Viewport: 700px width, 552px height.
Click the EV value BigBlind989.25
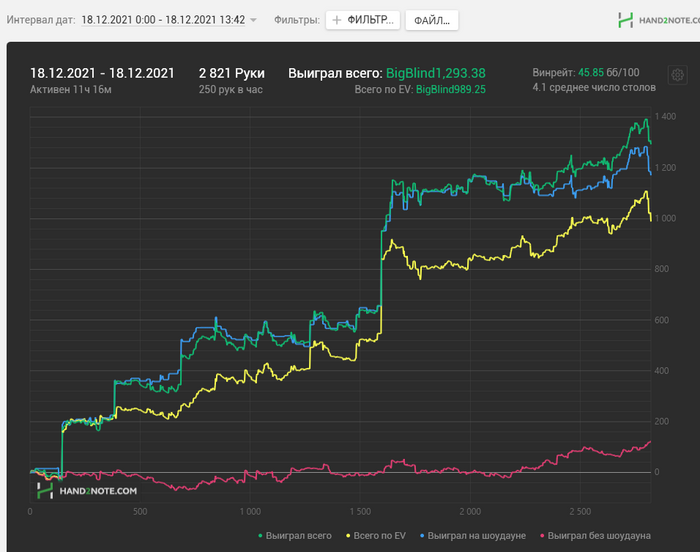[x=451, y=89]
